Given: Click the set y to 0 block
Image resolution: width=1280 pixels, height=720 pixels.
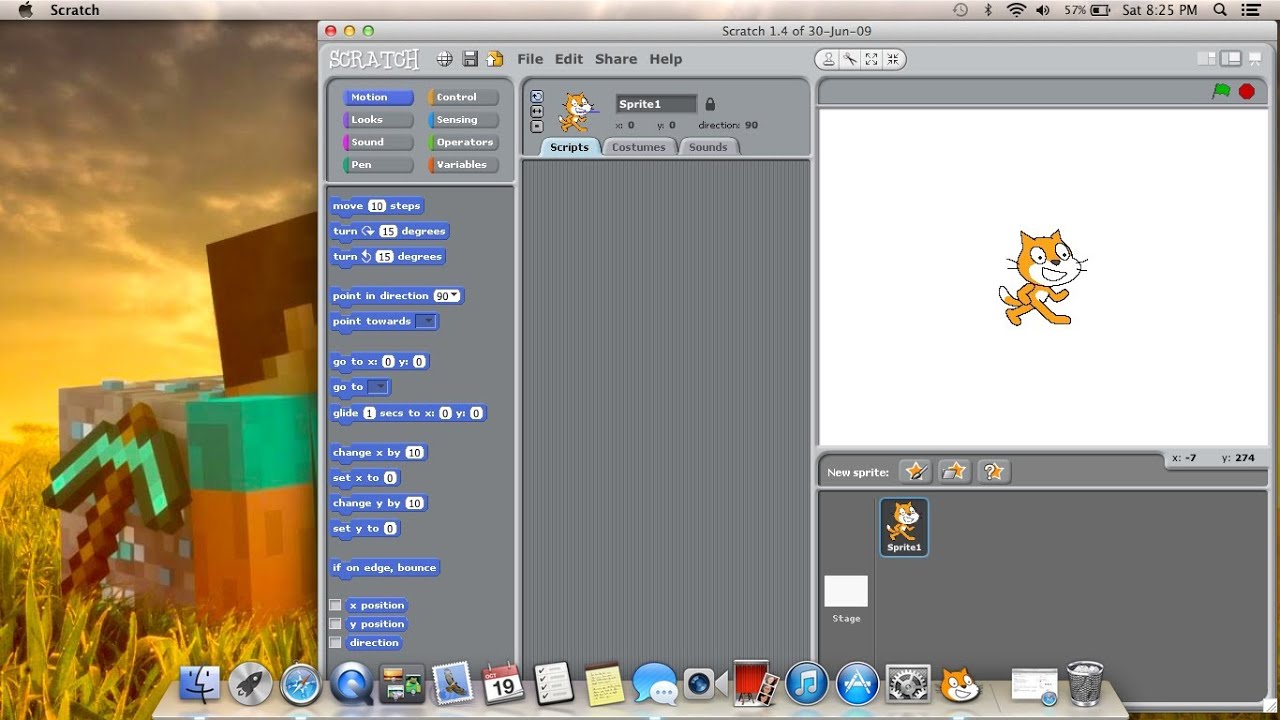Looking at the screenshot, I should 365,529.
